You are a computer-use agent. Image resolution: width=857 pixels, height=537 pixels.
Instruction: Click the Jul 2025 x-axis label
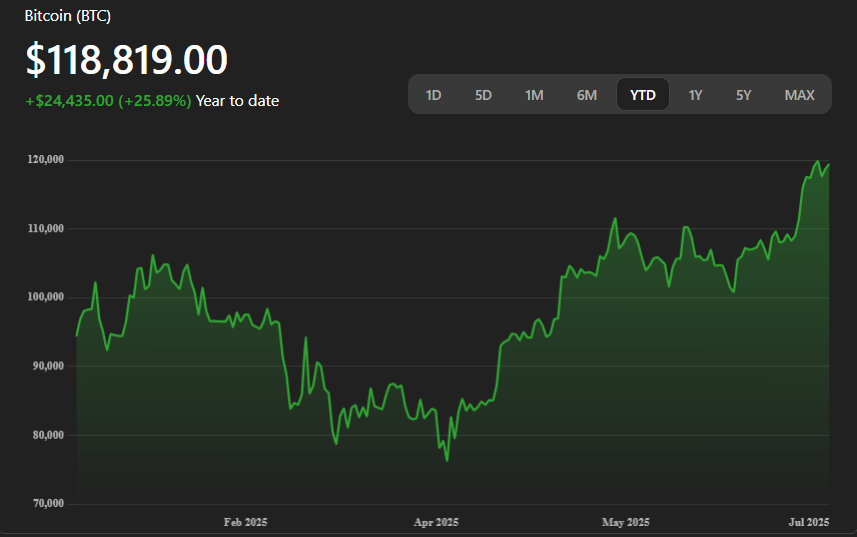click(809, 522)
